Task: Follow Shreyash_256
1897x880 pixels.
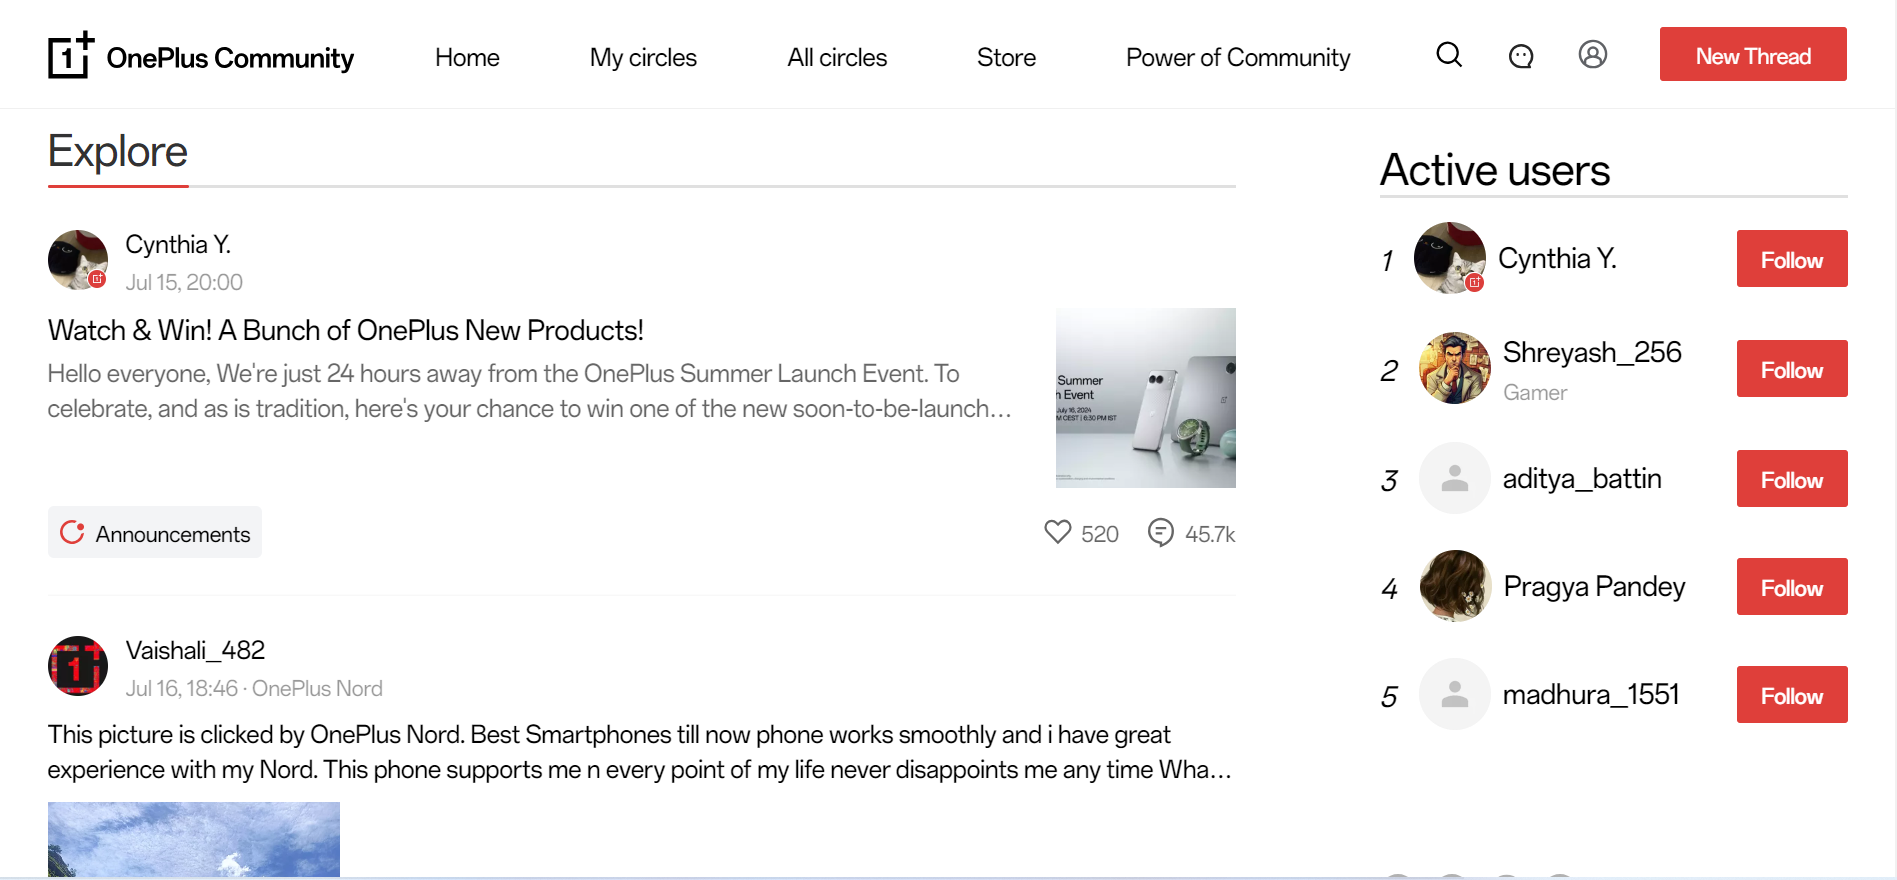Action: tap(1791, 369)
